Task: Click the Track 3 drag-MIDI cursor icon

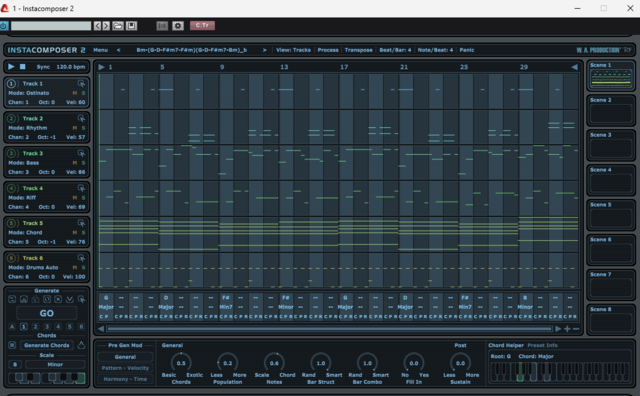Action: tap(81, 153)
